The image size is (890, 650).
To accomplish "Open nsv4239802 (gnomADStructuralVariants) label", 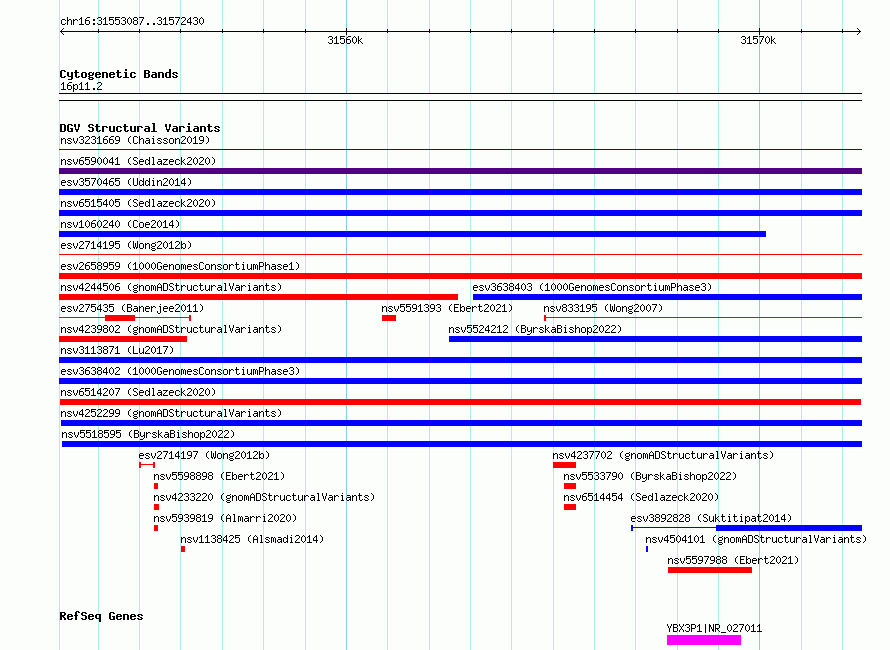I will tap(171, 329).
